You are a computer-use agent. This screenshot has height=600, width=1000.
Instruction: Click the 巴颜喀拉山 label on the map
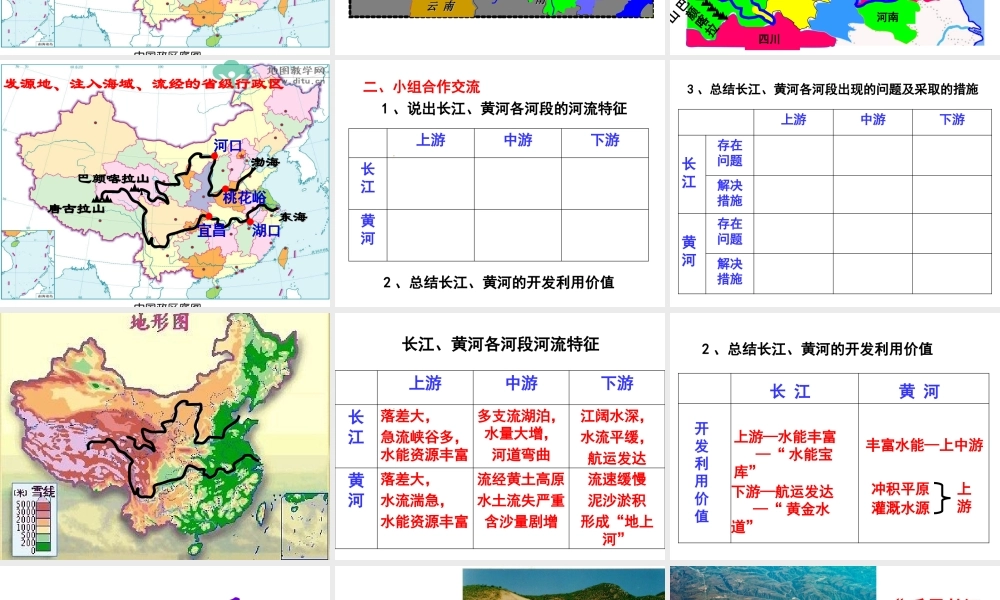pos(114,179)
